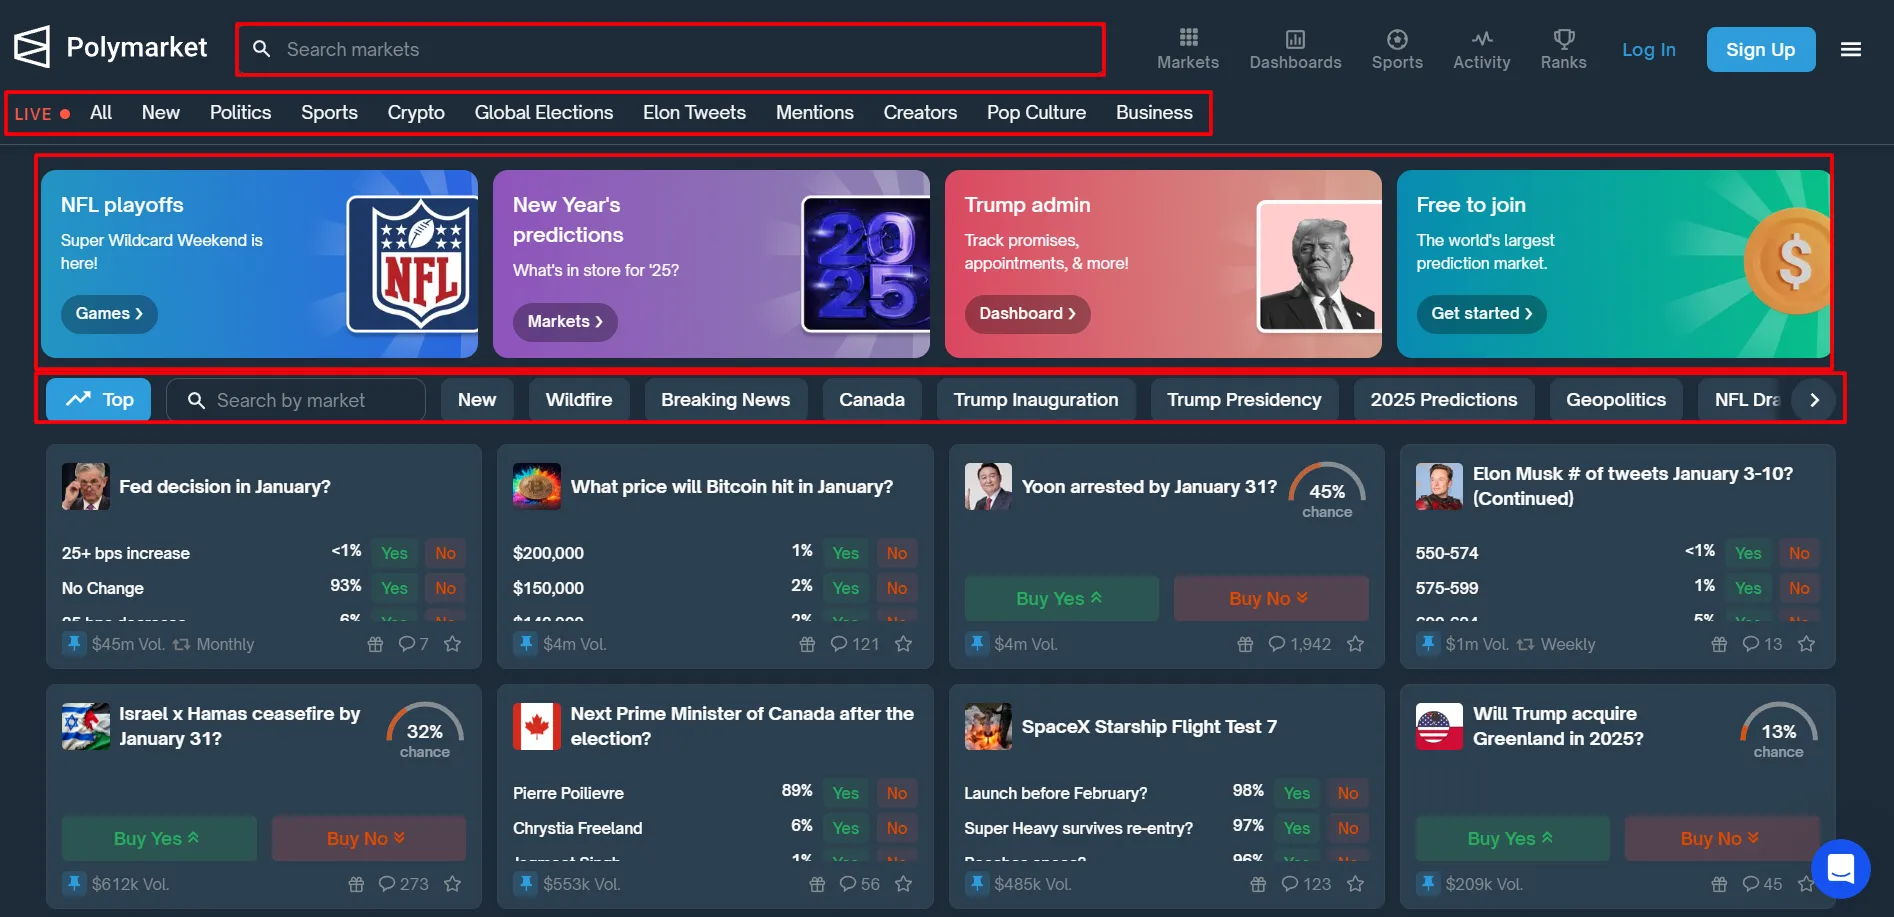This screenshot has height=917, width=1894.
Task: Focus the Search by market field
Action: pyautogui.click(x=296, y=400)
